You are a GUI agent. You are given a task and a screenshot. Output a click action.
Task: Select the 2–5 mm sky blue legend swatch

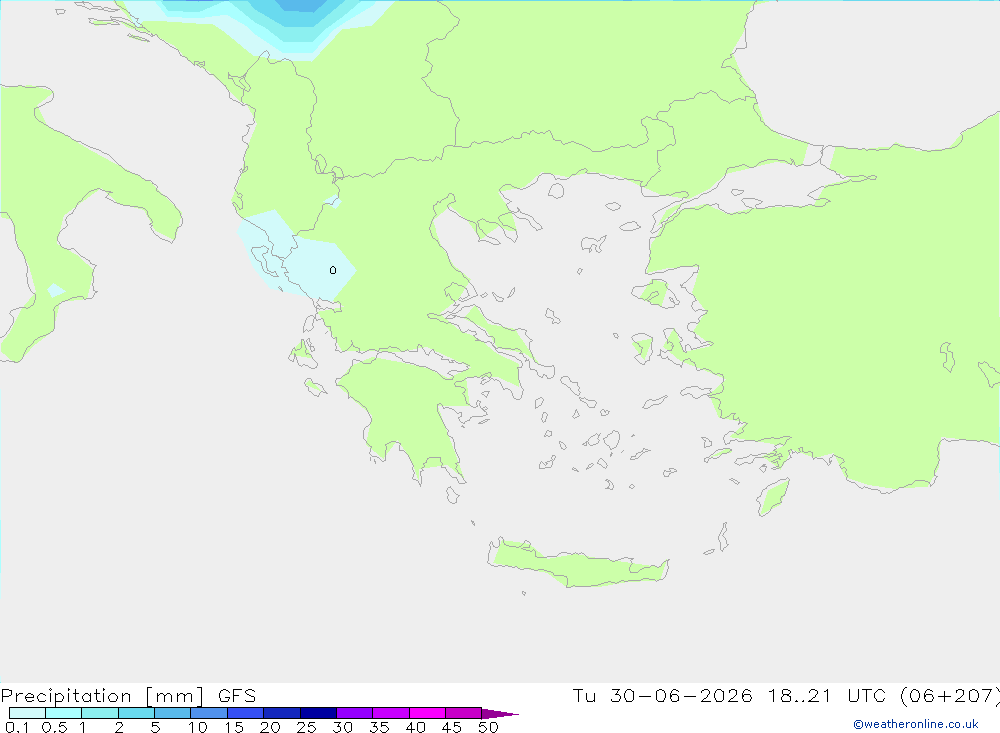click(136, 713)
